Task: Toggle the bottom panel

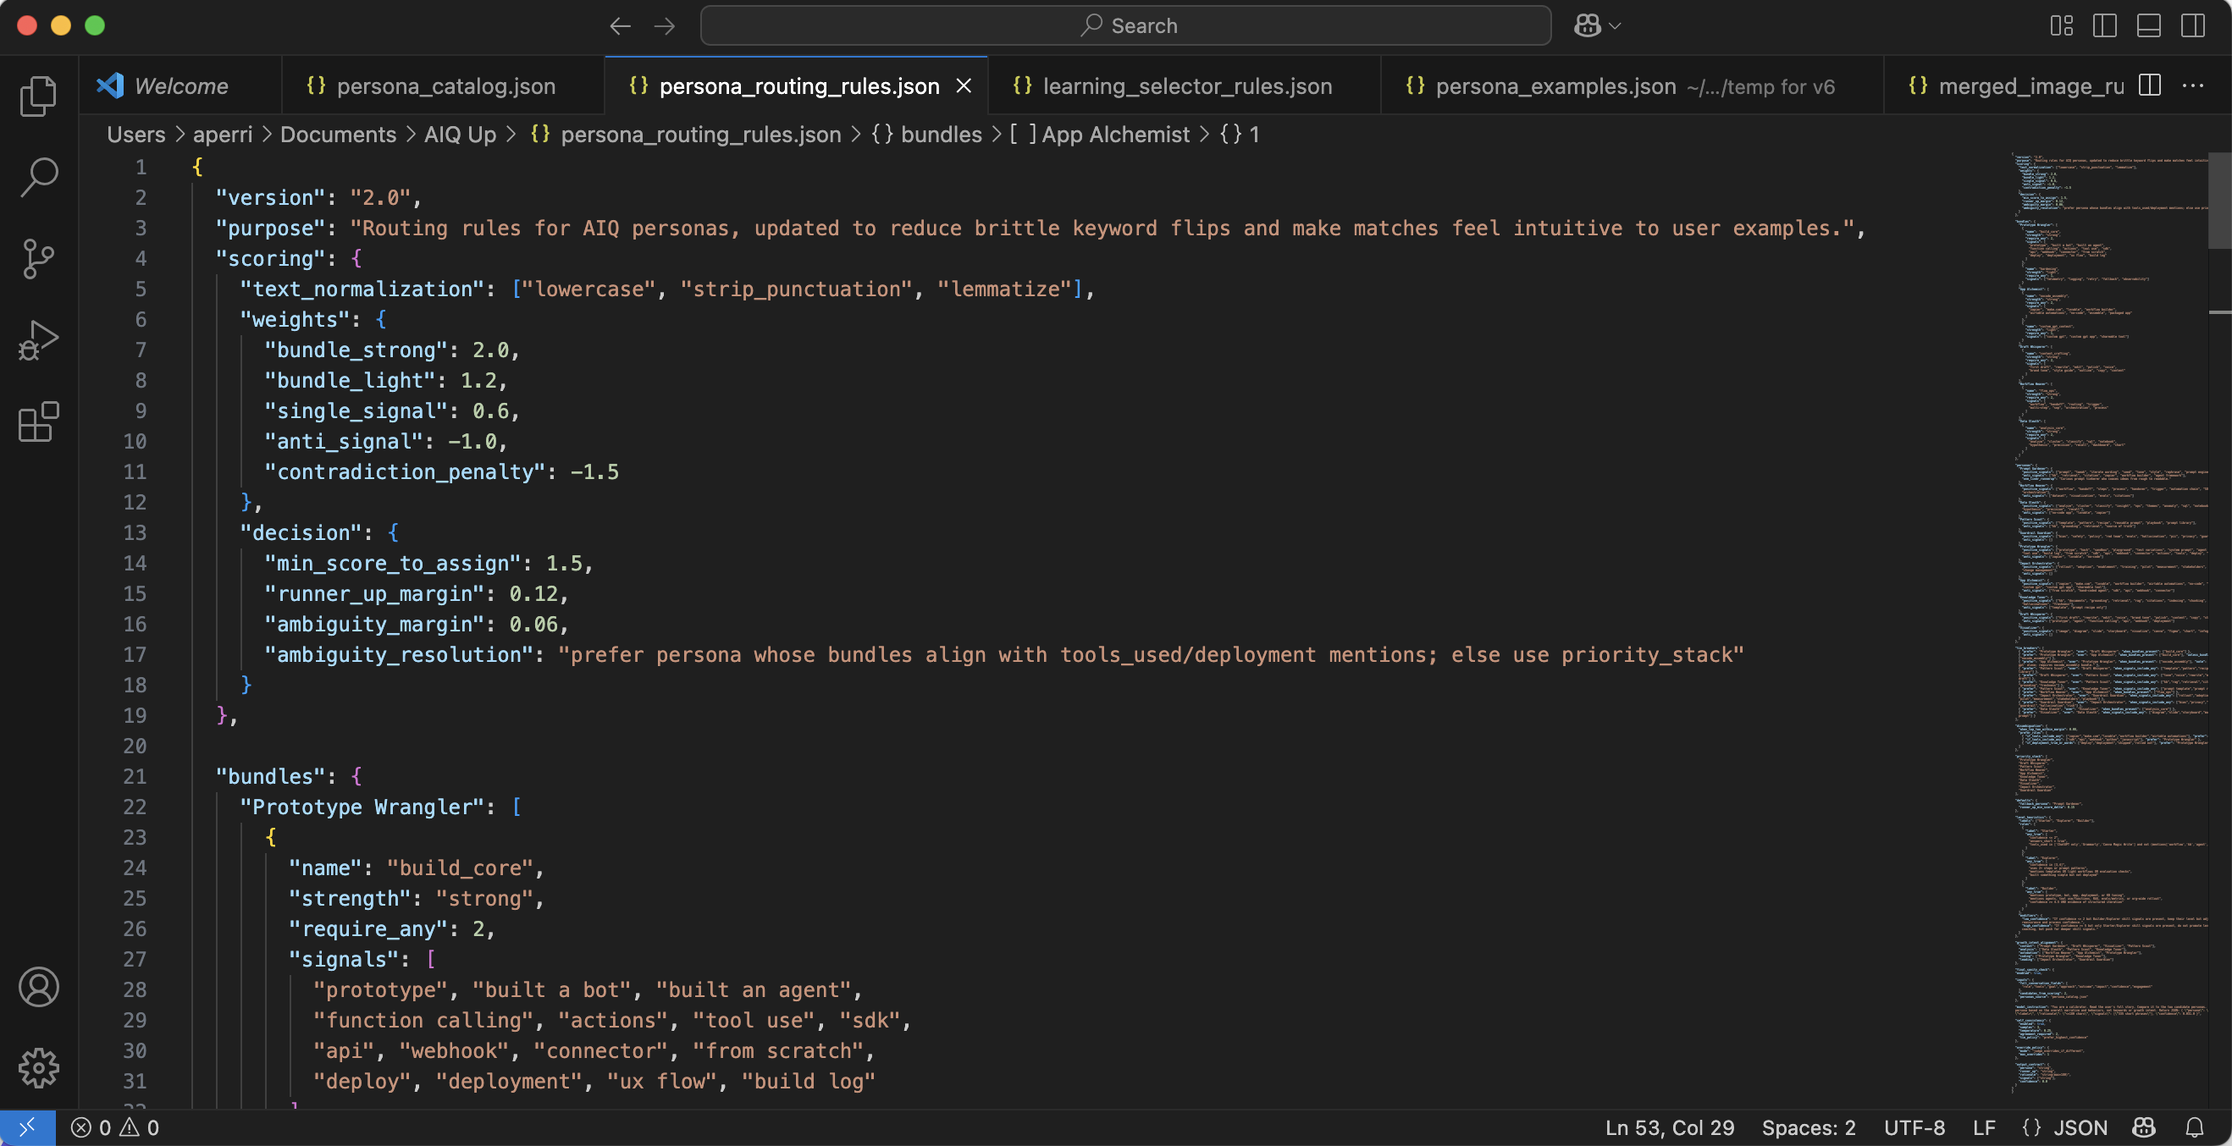Action: coord(2149,26)
